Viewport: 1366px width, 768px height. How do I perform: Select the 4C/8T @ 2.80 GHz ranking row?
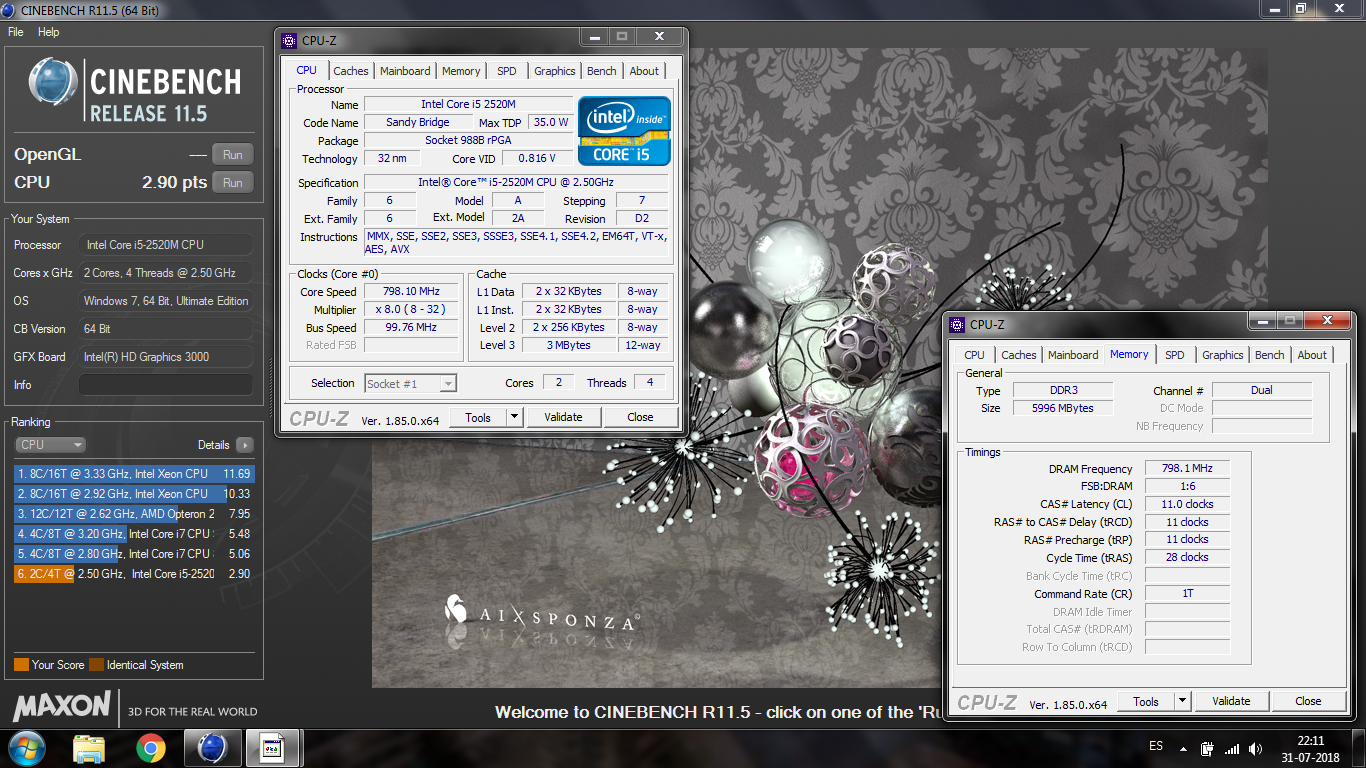[134, 554]
